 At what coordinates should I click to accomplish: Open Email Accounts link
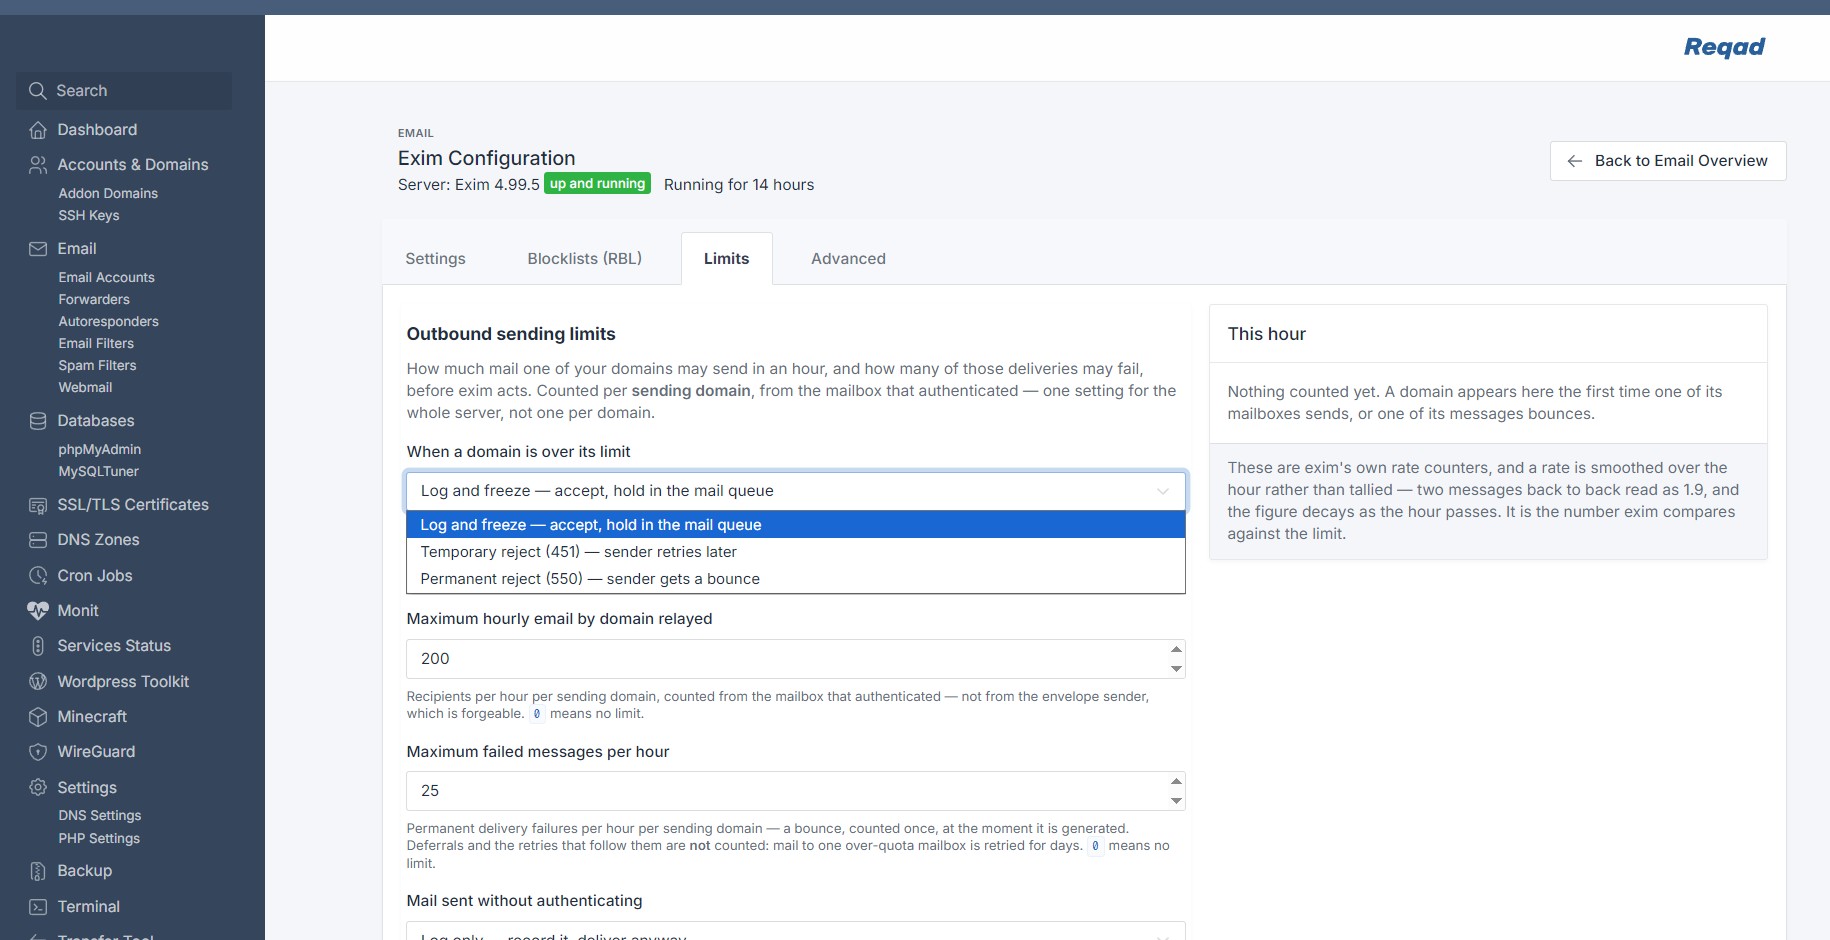(x=107, y=278)
